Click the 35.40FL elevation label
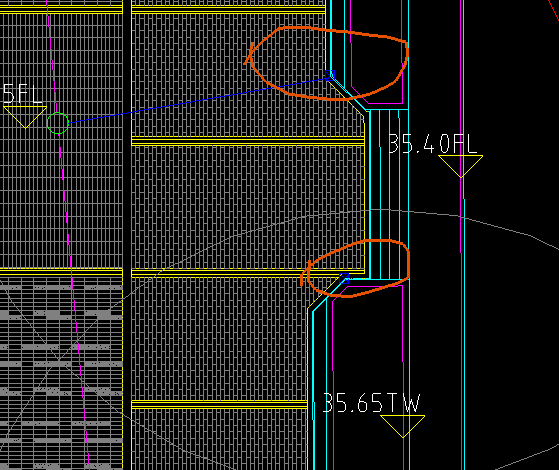The image size is (559, 470). point(432,144)
